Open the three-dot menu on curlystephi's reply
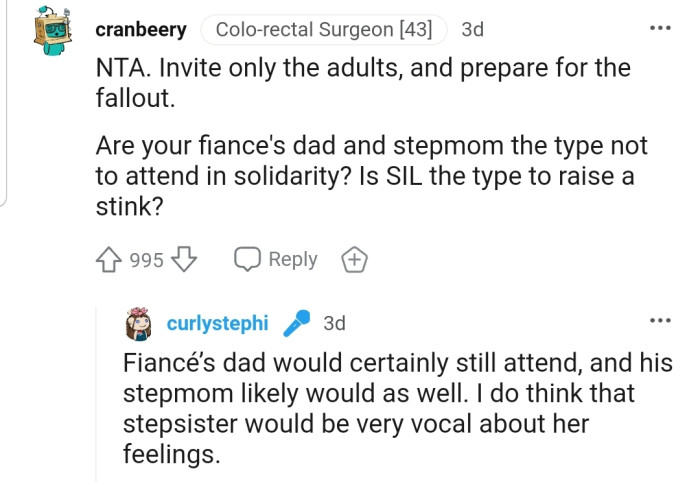700x482 pixels. 659,320
